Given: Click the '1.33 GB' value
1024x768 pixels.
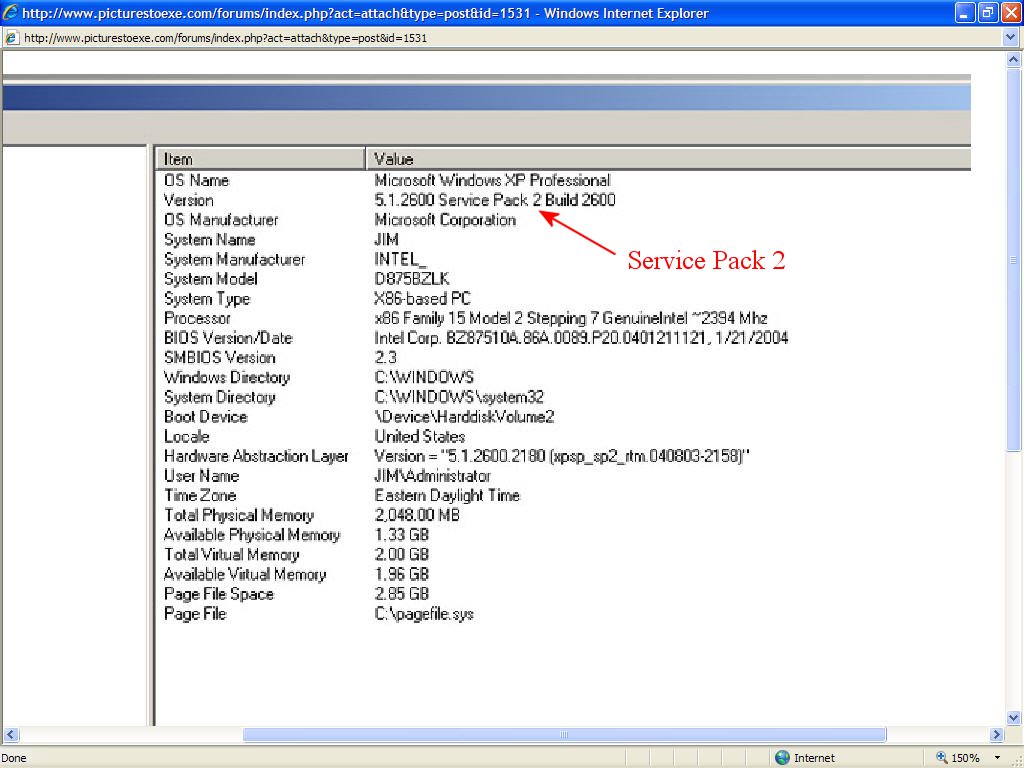Looking at the screenshot, I should click(402, 535).
